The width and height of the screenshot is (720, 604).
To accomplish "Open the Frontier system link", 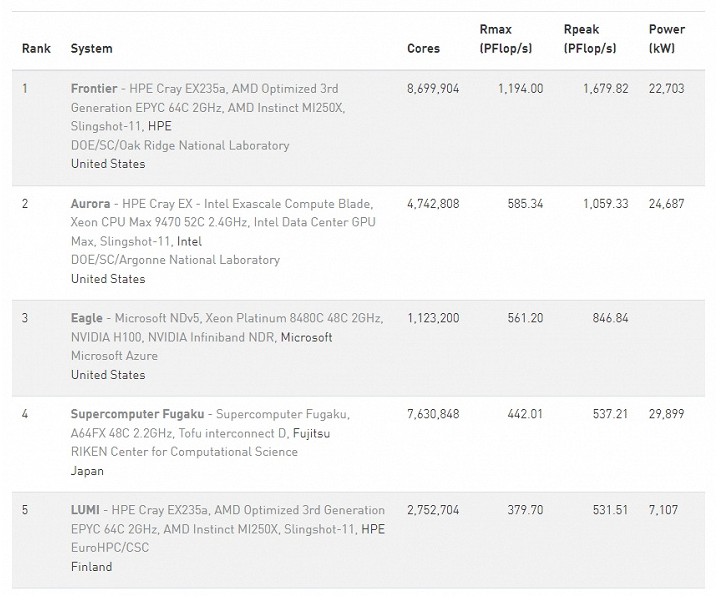I will point(94,89).
